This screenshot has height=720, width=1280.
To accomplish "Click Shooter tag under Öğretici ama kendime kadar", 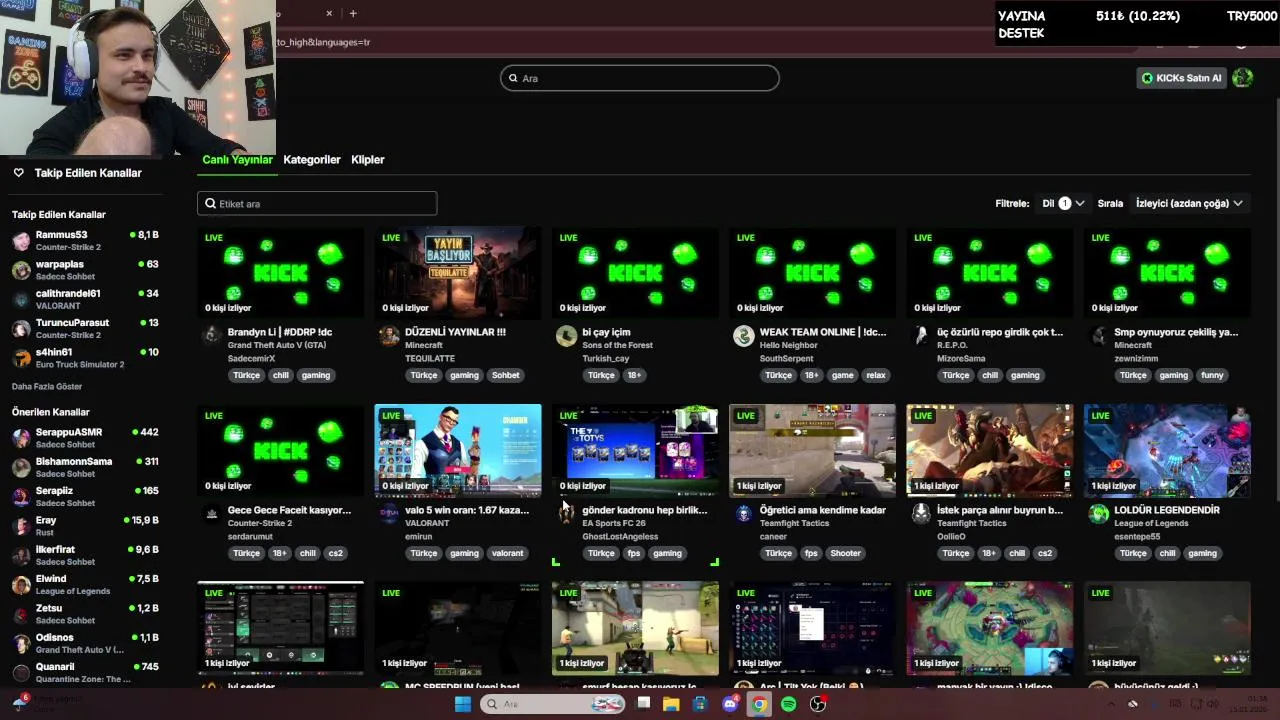I will pyautogui.click(x=845, y=553).
